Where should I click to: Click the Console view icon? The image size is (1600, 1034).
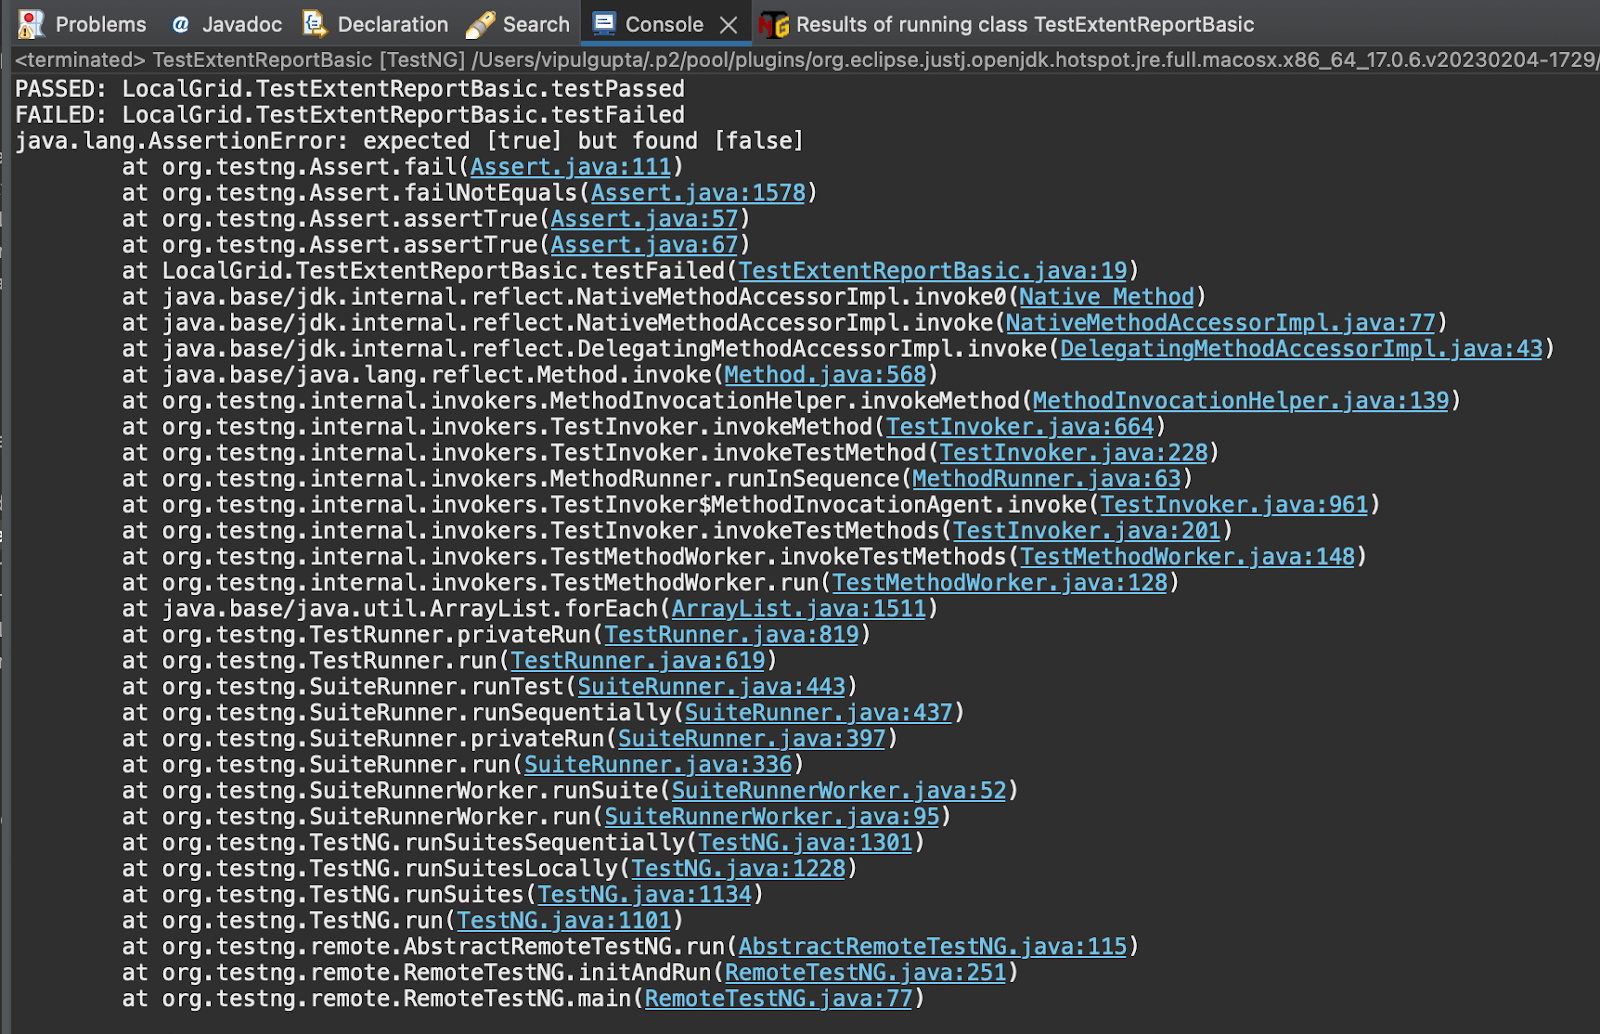point(601,23)
